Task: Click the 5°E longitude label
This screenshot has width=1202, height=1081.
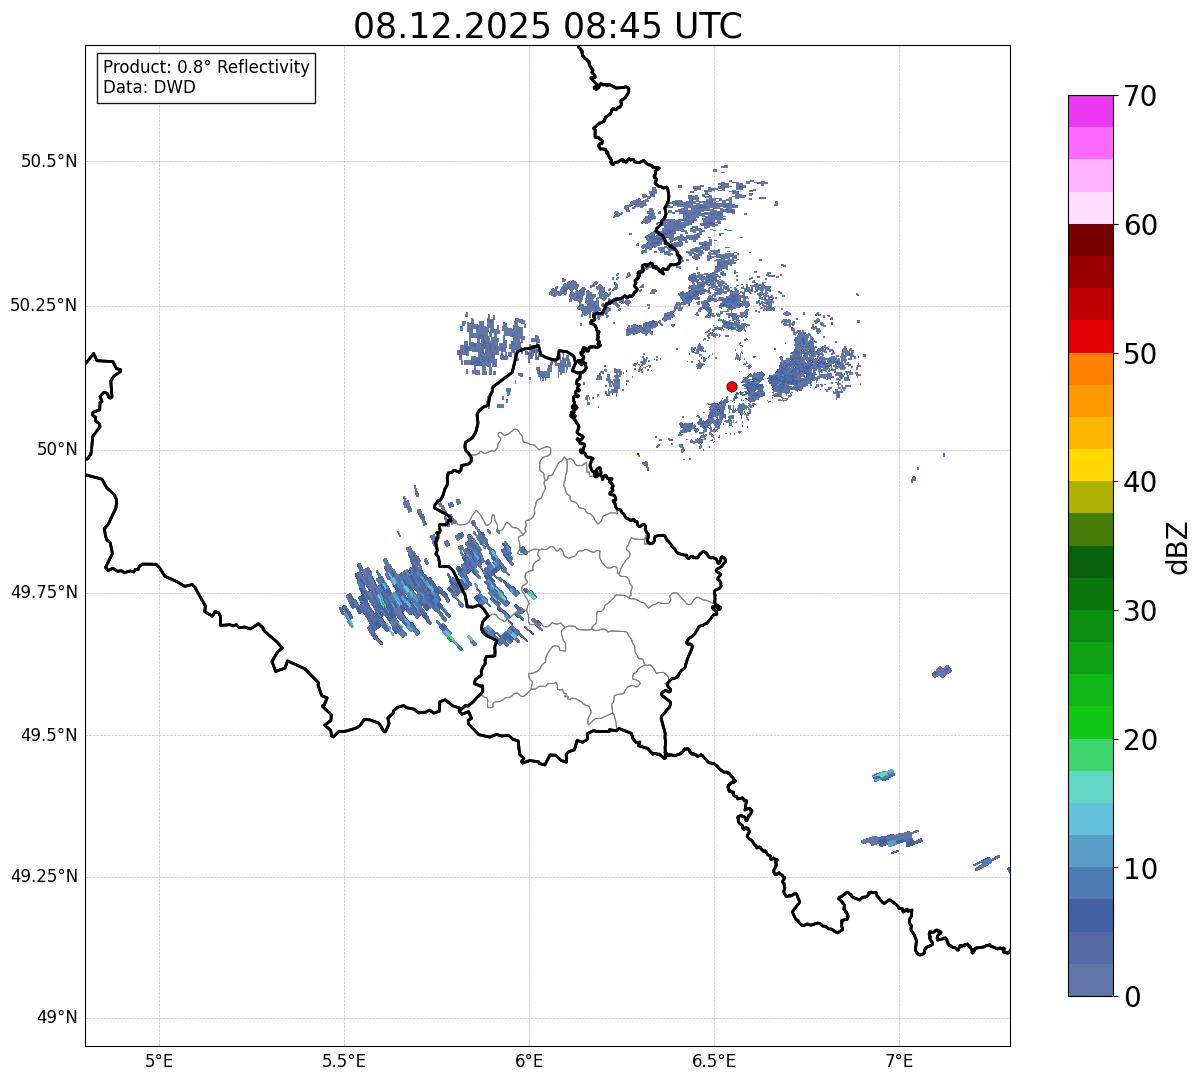Action: click(x=159, y=1061)
